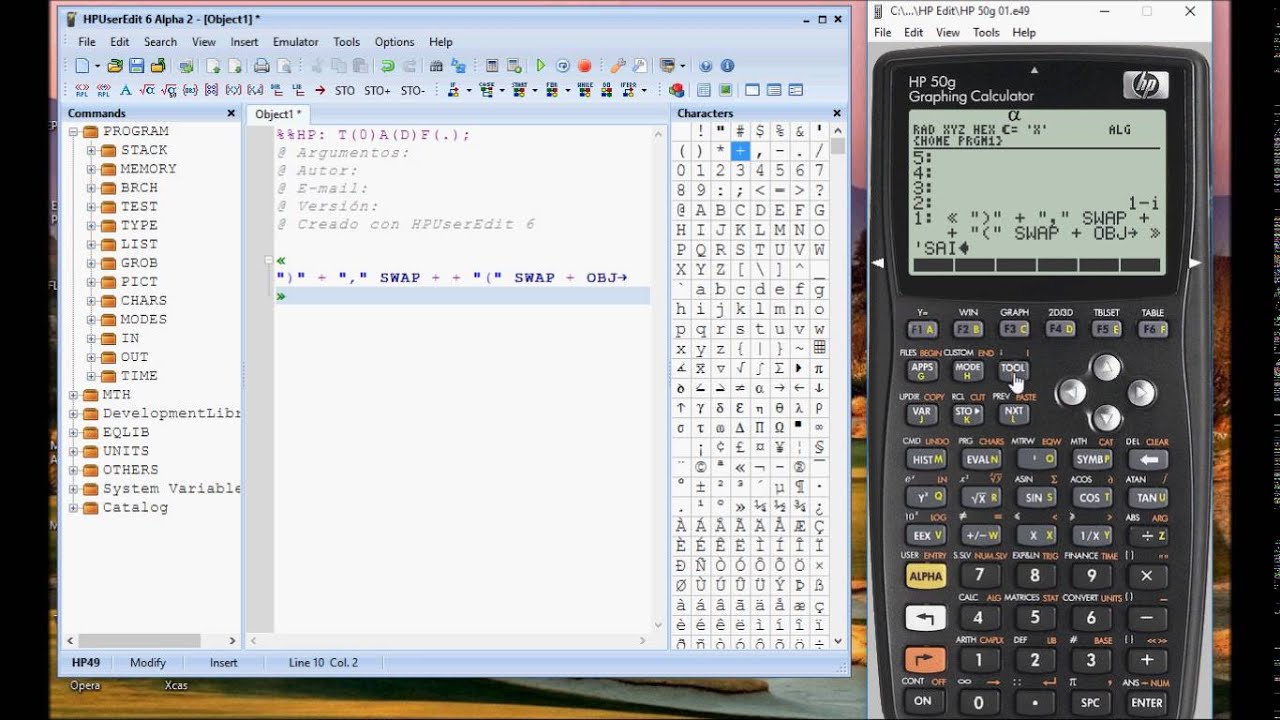Click the calculator backspace arrow key
The height and width of the screenshot is (720, 1280).
(1148, 459)
